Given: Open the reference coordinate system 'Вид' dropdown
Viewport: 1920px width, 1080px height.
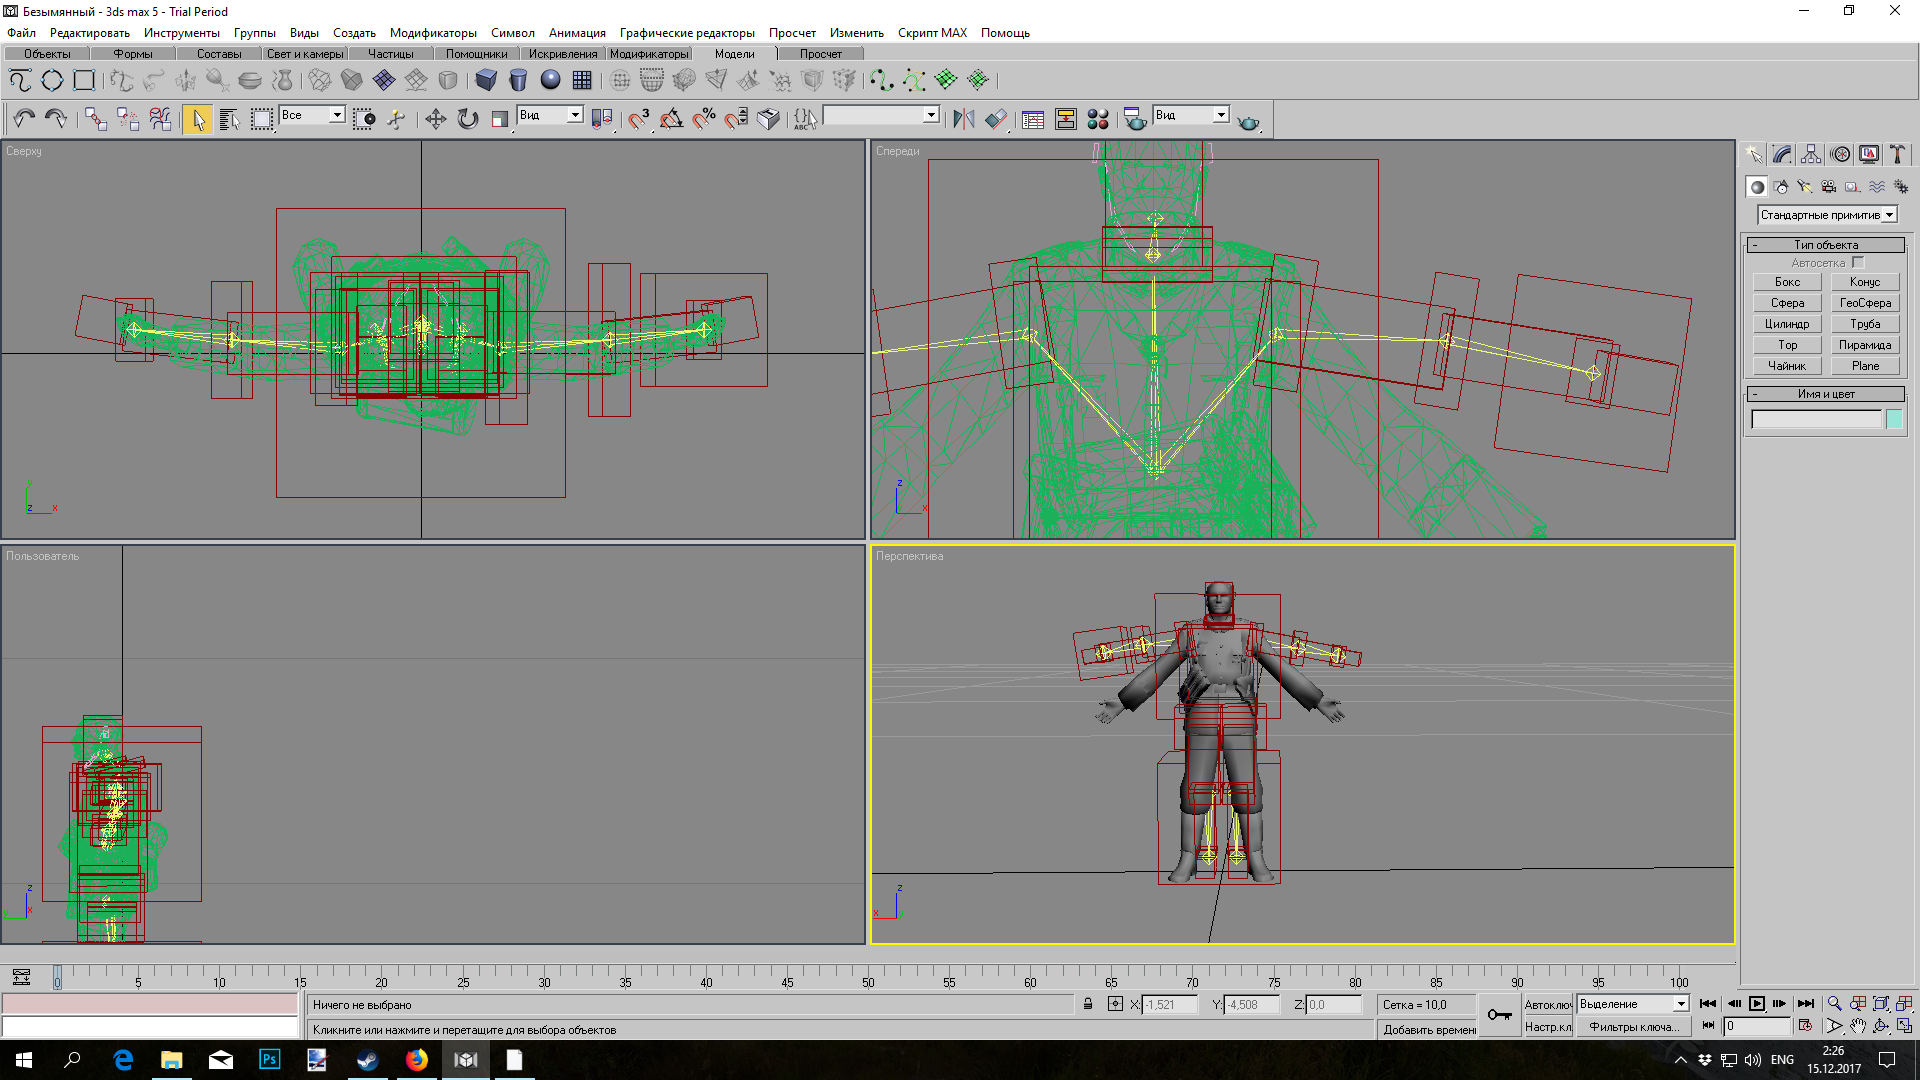Looking at the screenshot, I should click(575, 115).
